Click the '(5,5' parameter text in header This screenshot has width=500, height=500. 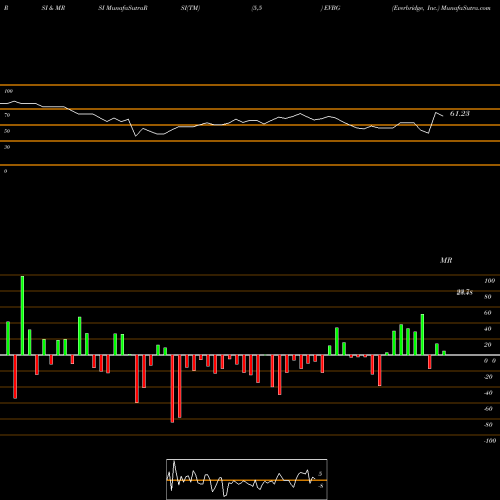coord(257,8)
